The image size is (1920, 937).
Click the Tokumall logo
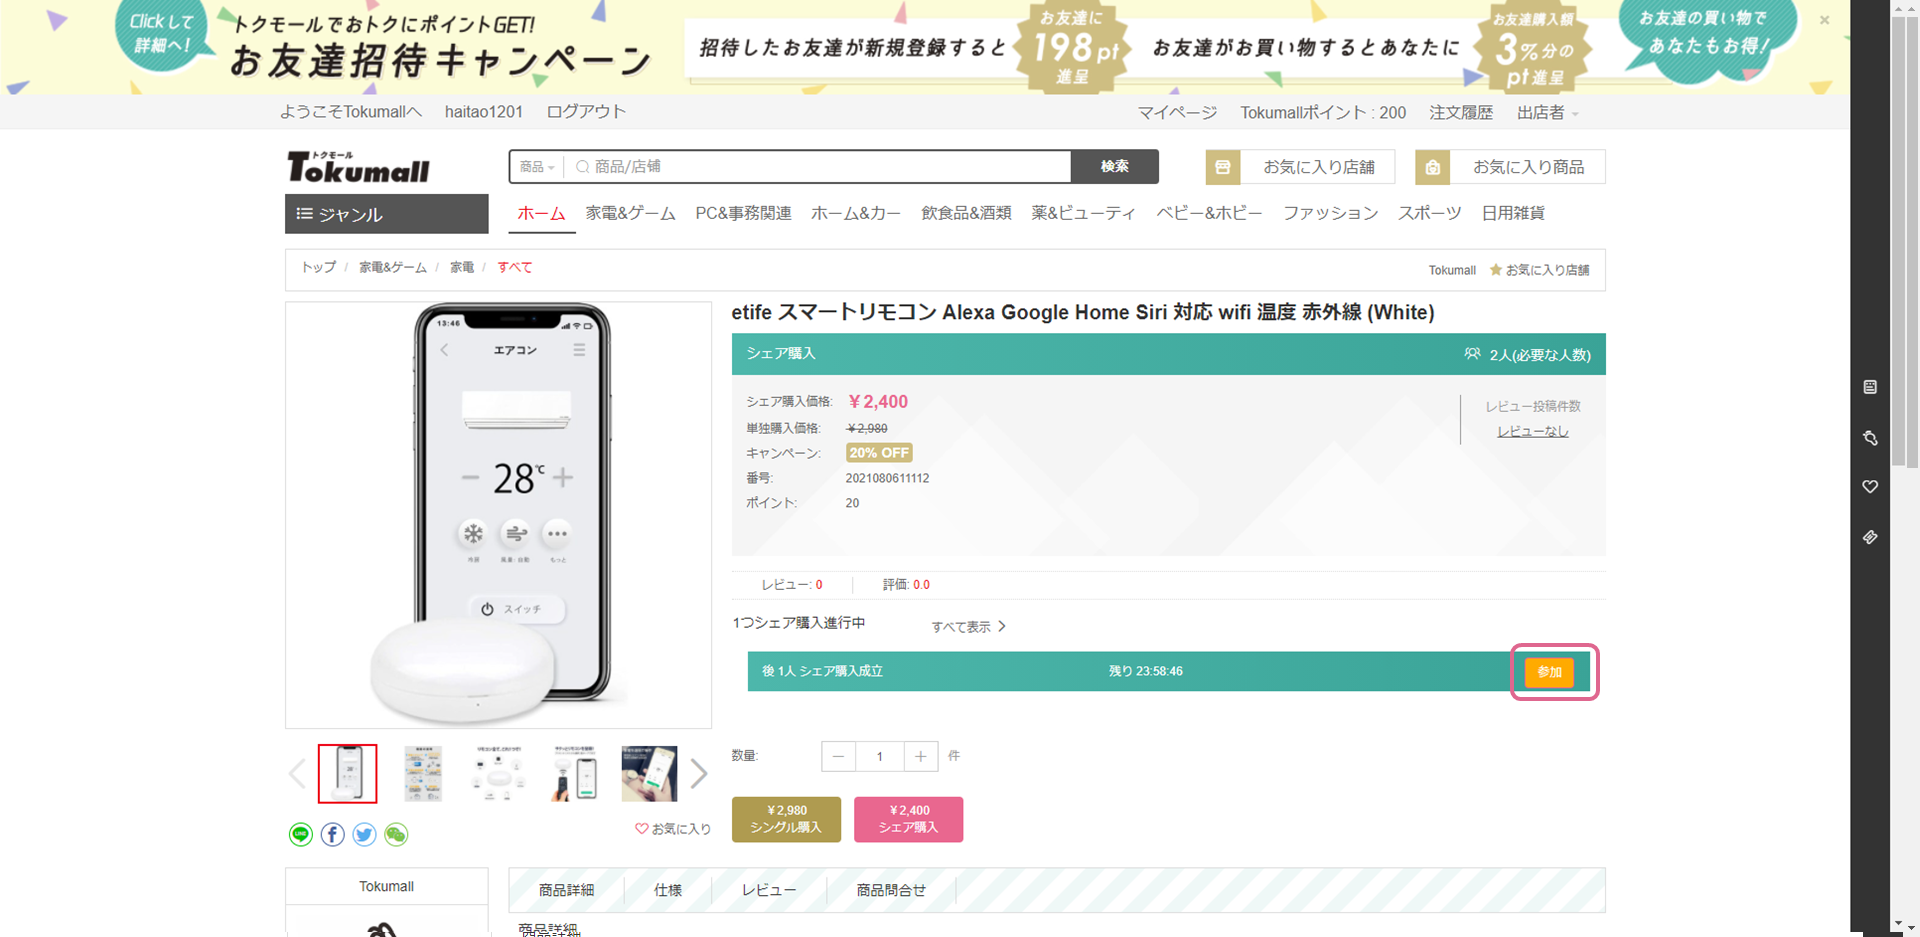(358, 167)
